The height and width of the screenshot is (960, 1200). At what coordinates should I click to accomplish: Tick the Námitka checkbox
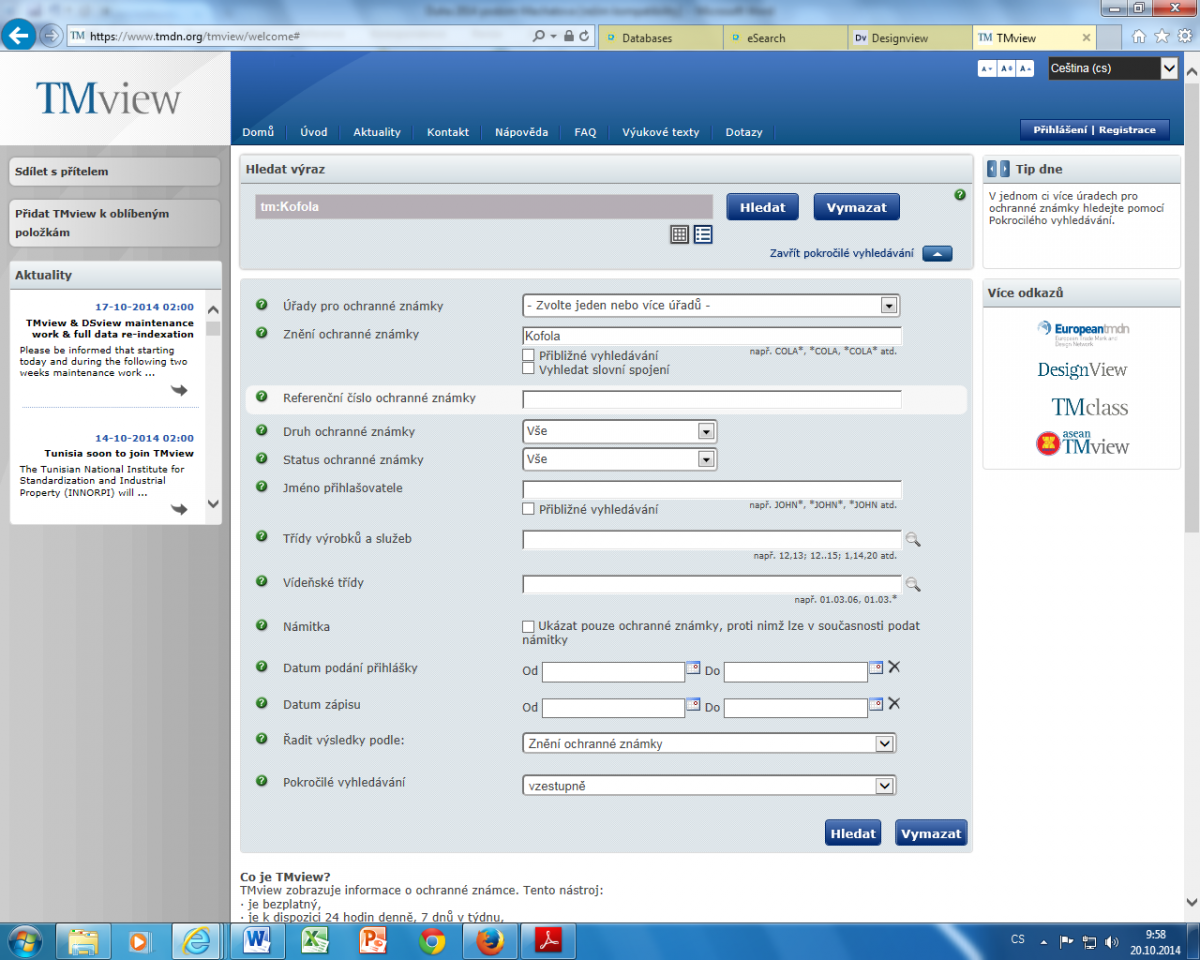pos(528,626)
